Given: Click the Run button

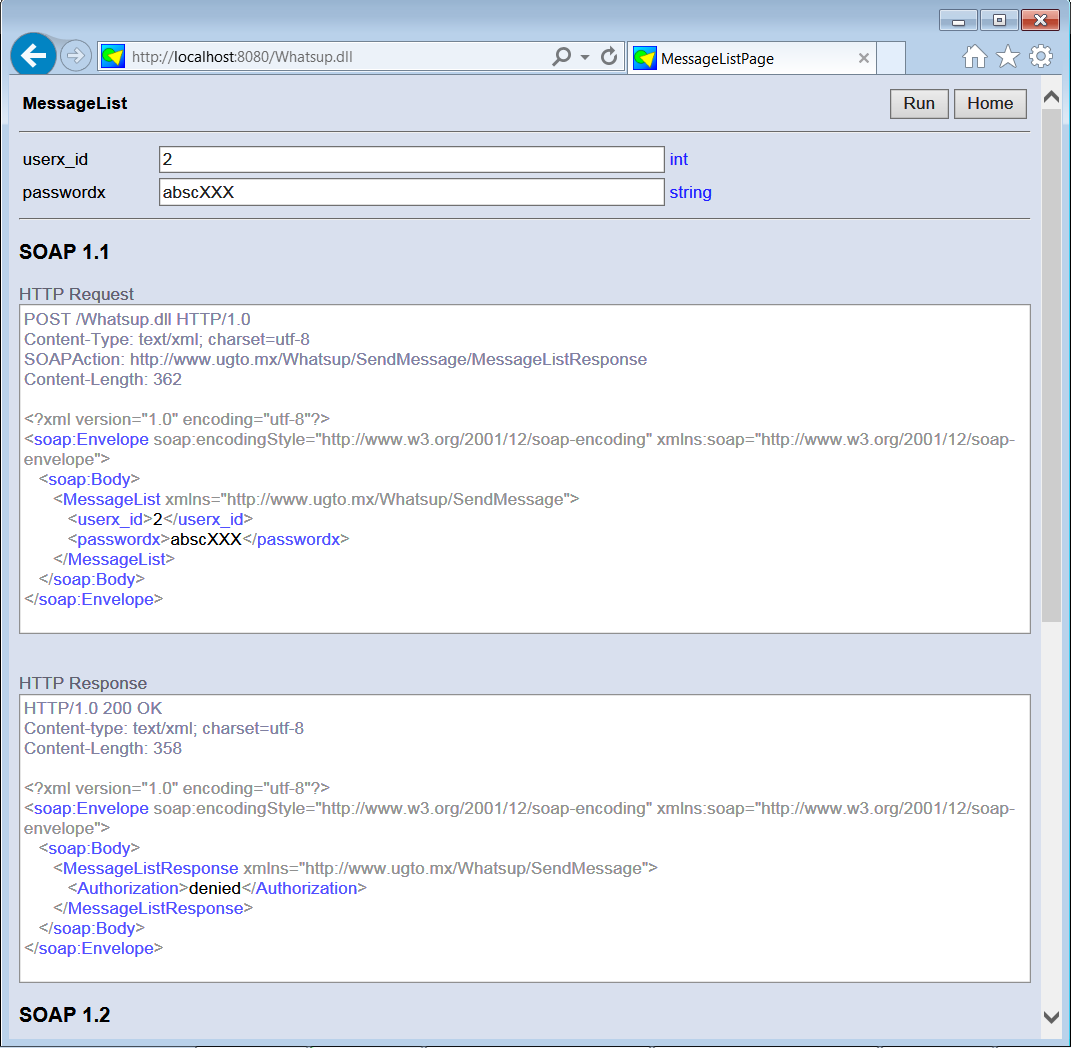Looking at the screenshot, I should (x=919, y=104).
